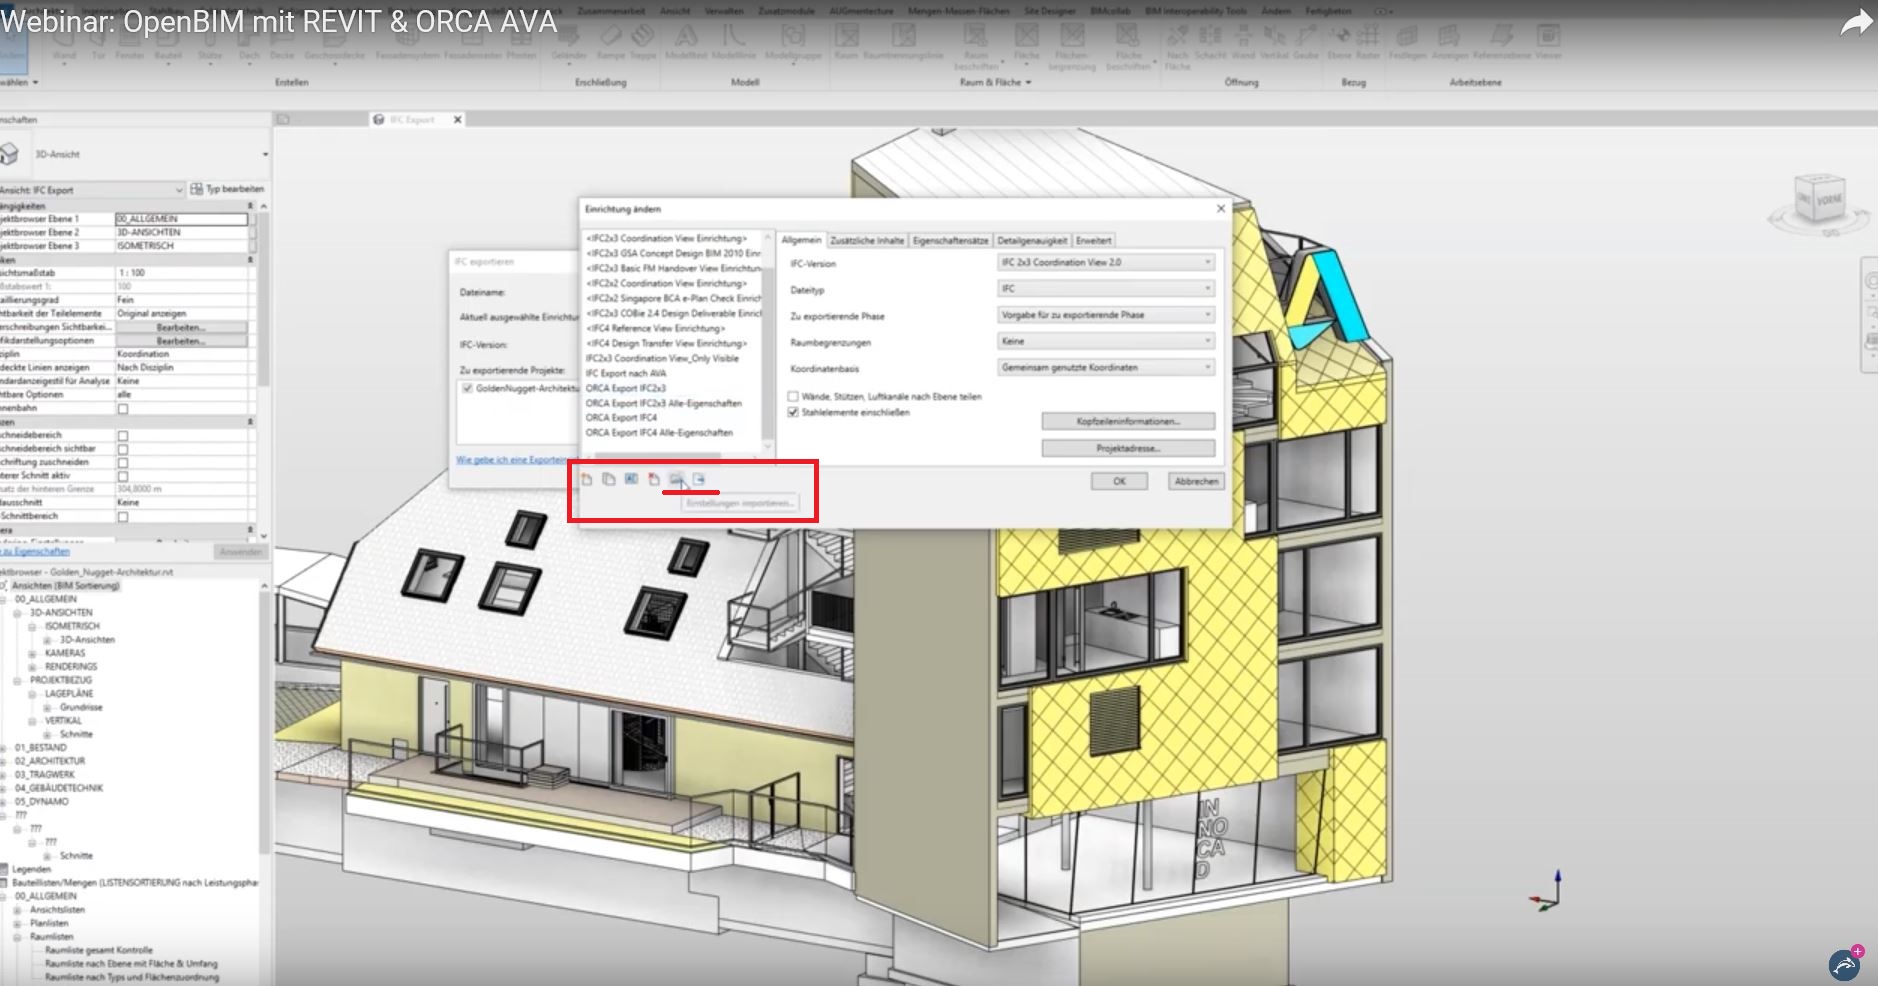Toggle the Innenbahn checkbox in properties

[x=123, y=408]
